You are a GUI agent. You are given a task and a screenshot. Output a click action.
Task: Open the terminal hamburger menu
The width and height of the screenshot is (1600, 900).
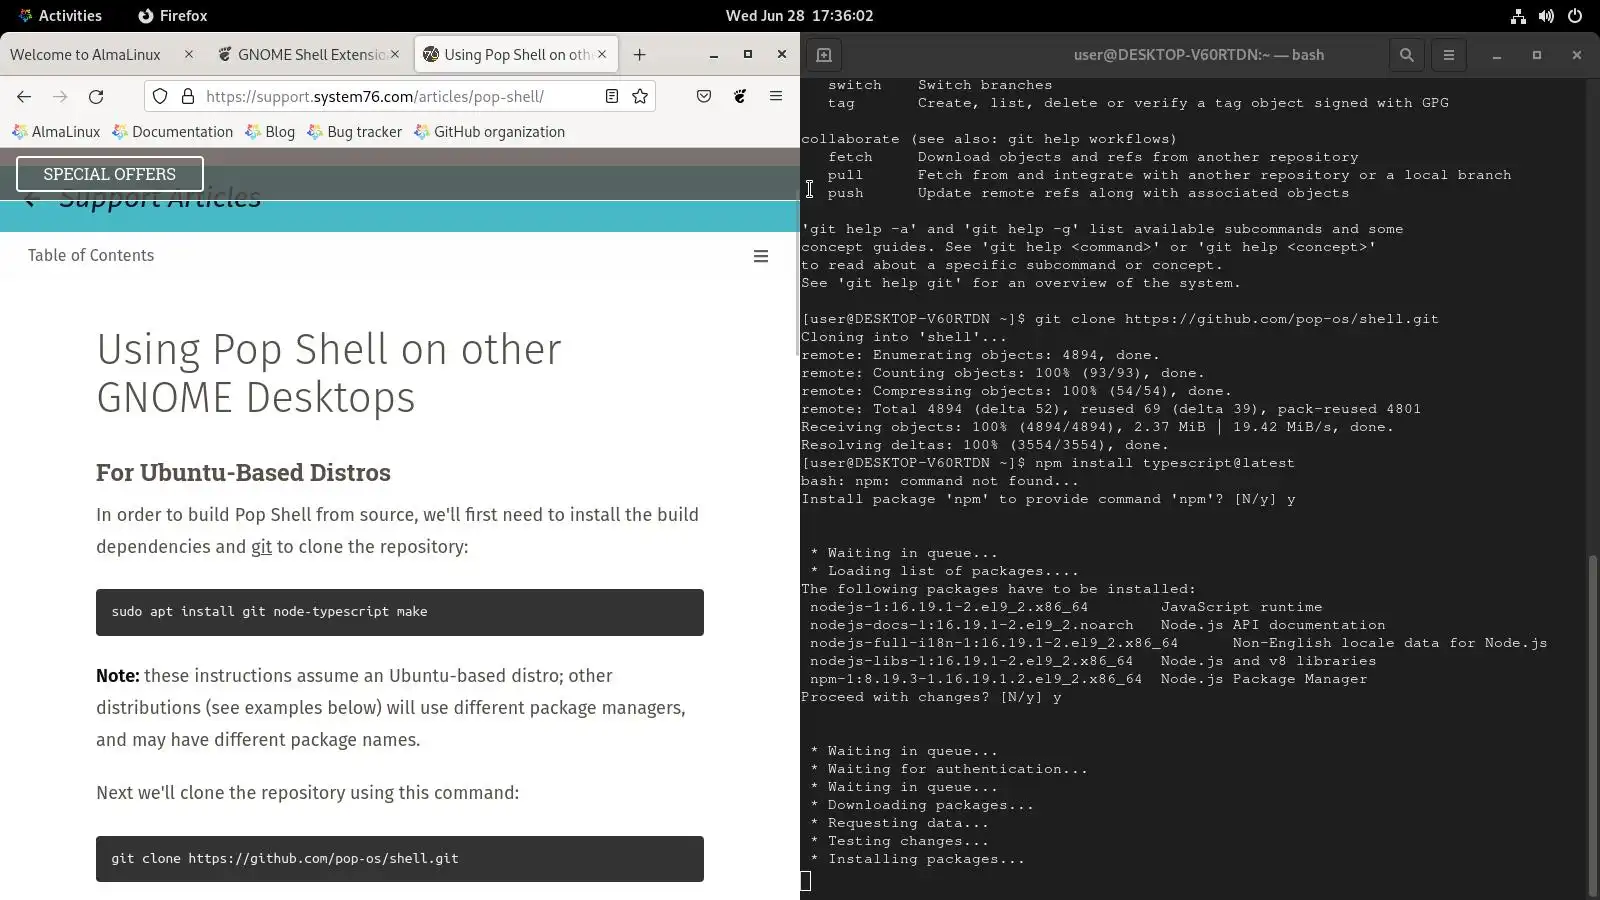pyautogui.click(x=1449, y=55)
